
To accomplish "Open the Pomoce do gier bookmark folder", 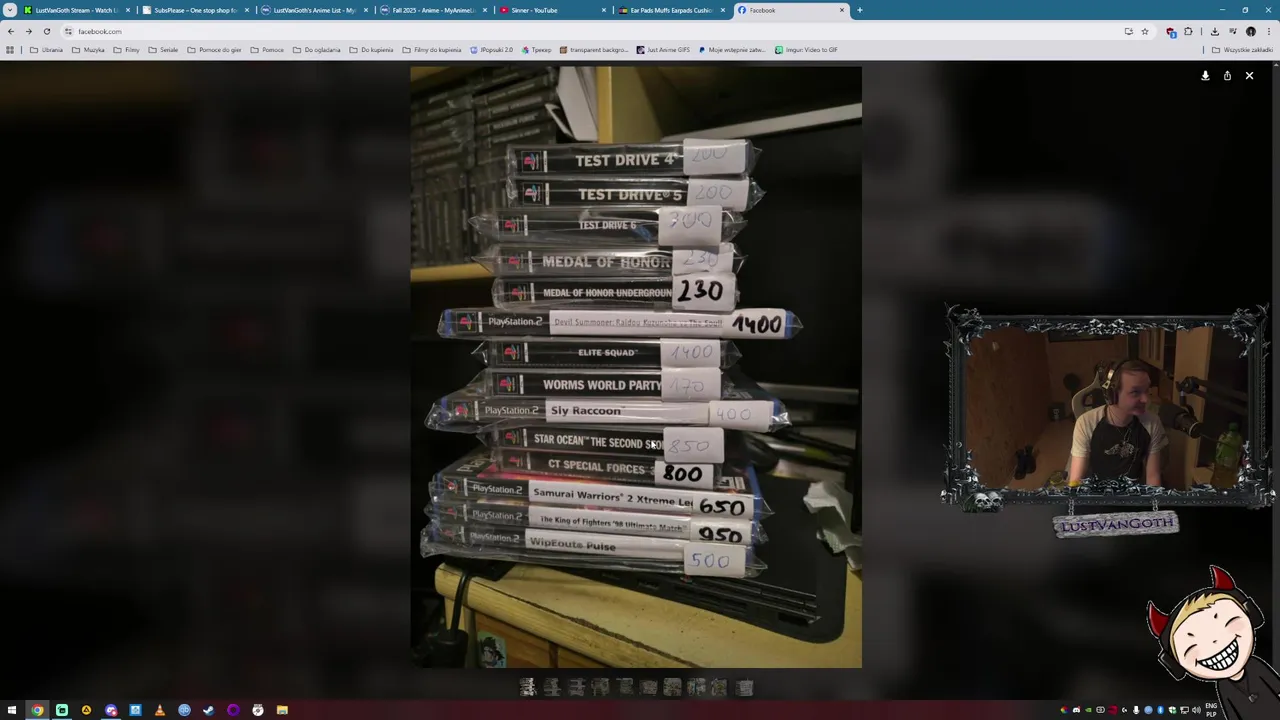I will pyautogui.click(x=214, y=49).
